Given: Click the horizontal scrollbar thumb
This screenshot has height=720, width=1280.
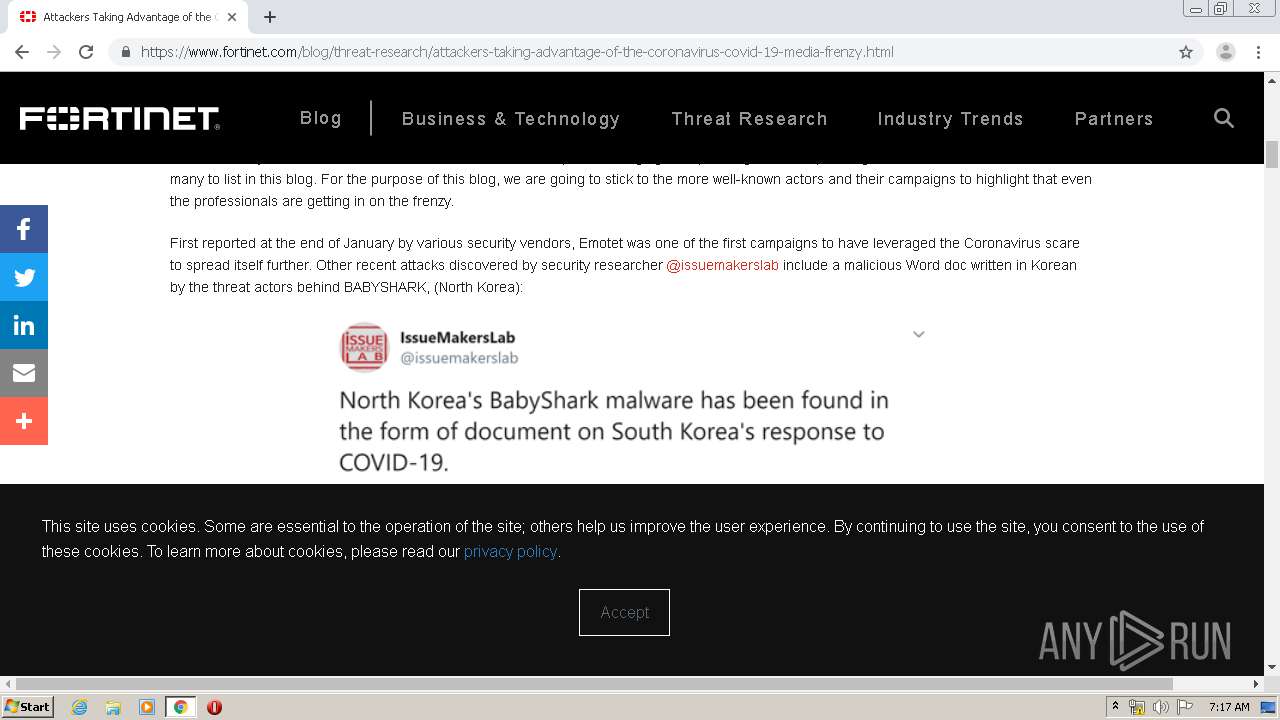Looking at the screenshot, I should click(593, 684).
